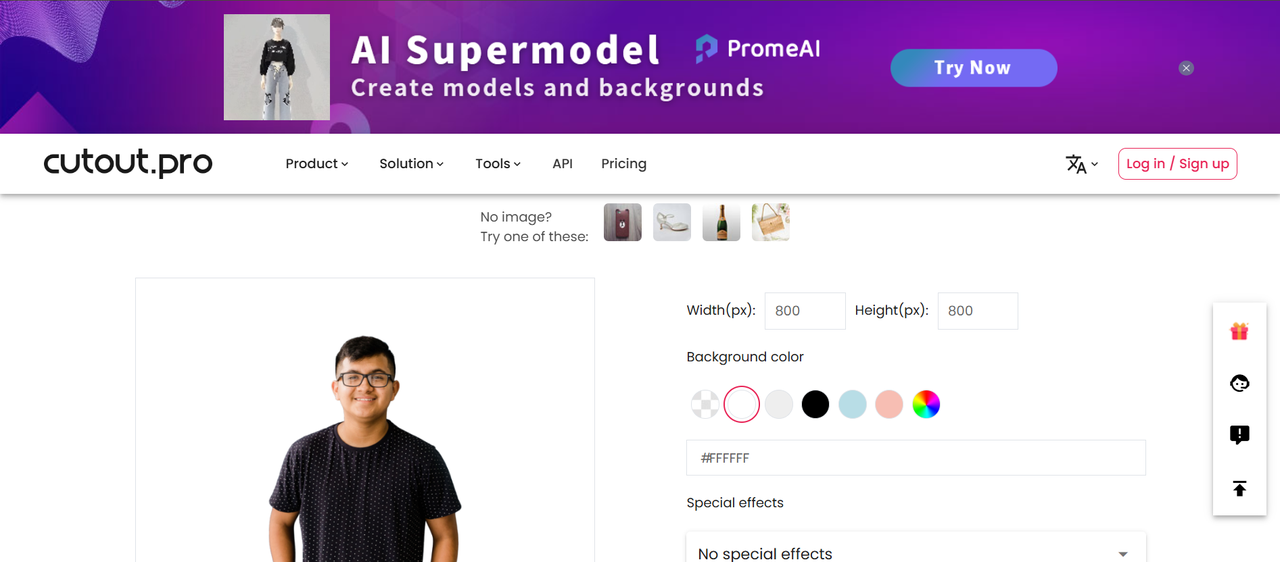Image resolution: width=1280 pixels, height=562 pixels.
Task: Click the feedback exclamation icon
Action: (1239, 435)
